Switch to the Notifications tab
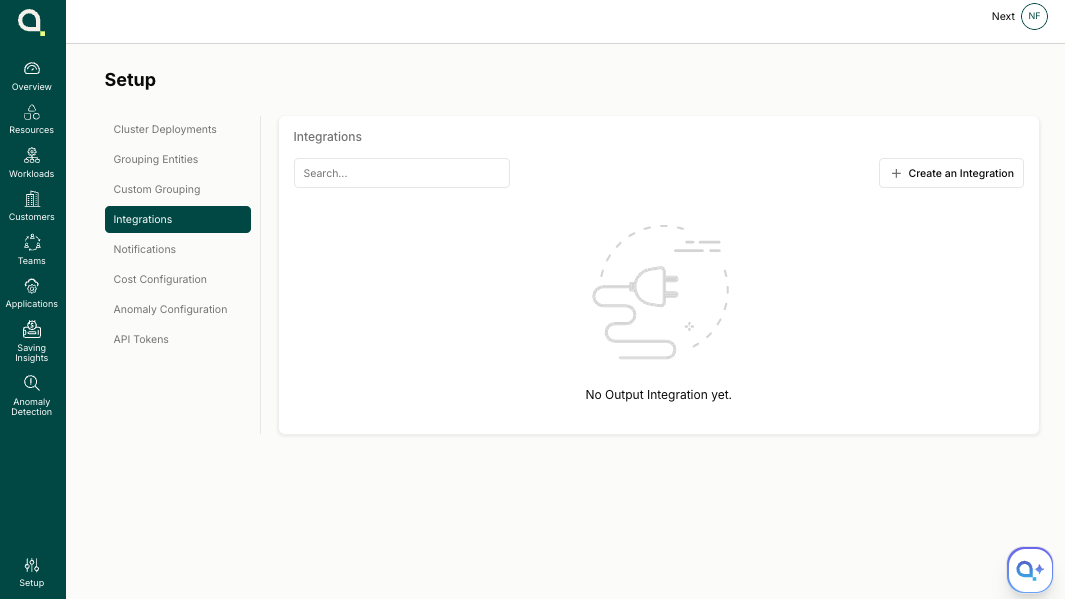The image size is (1065, 599). (178, 249)
